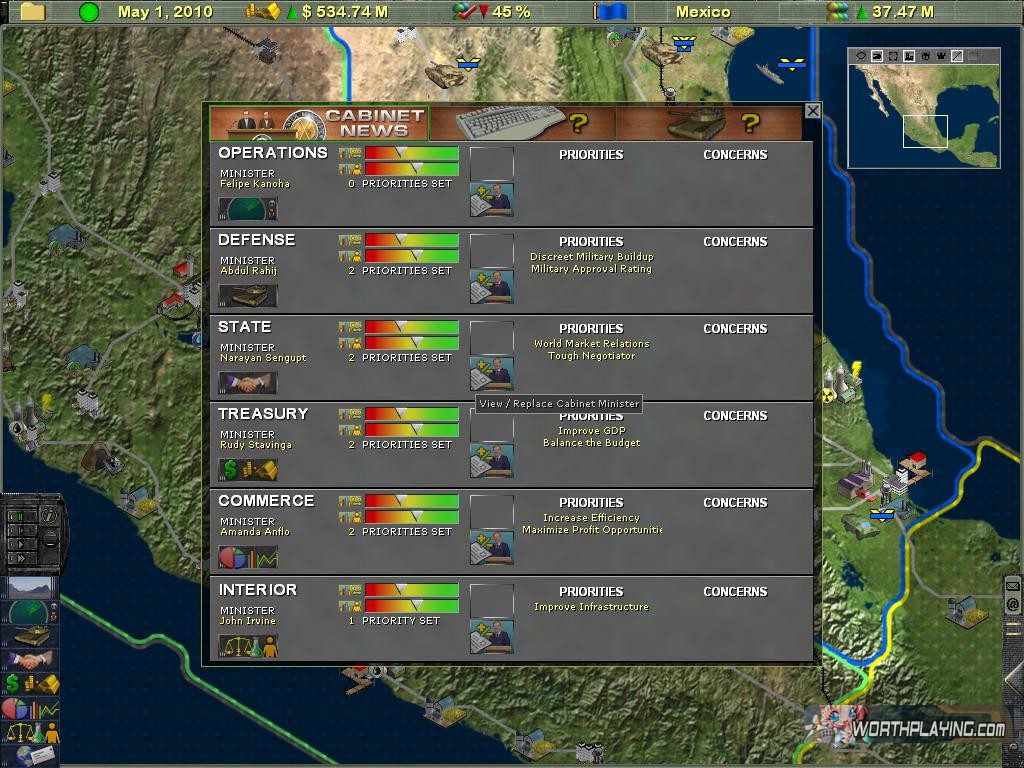Click the info button on speed control panel
This screenshot has width=1024, height=768.
pos(51,516)
